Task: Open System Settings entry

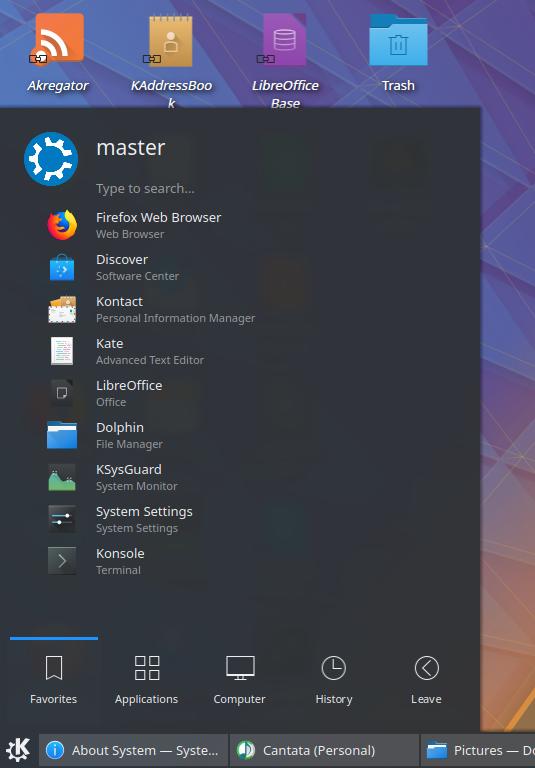Action: pos(240,519)
